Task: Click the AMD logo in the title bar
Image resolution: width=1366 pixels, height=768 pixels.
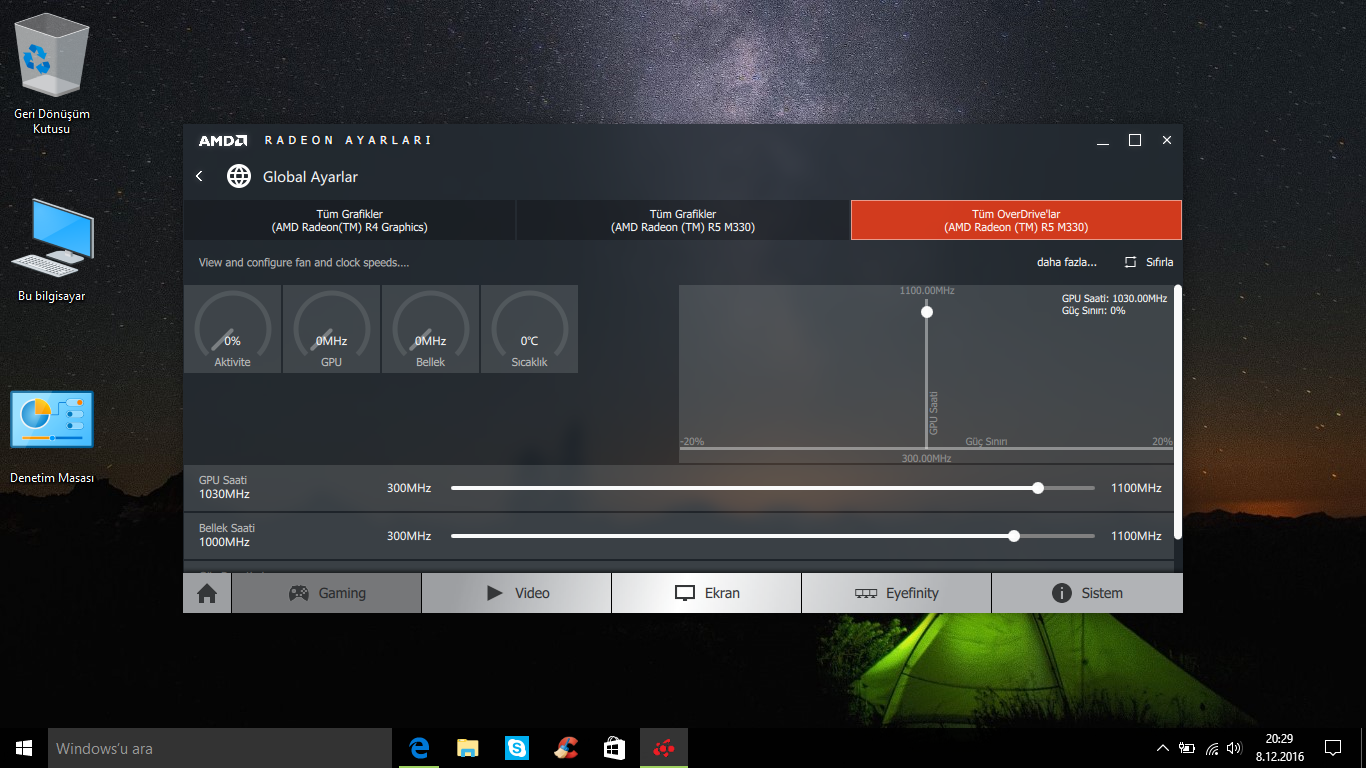Action: 222,141
